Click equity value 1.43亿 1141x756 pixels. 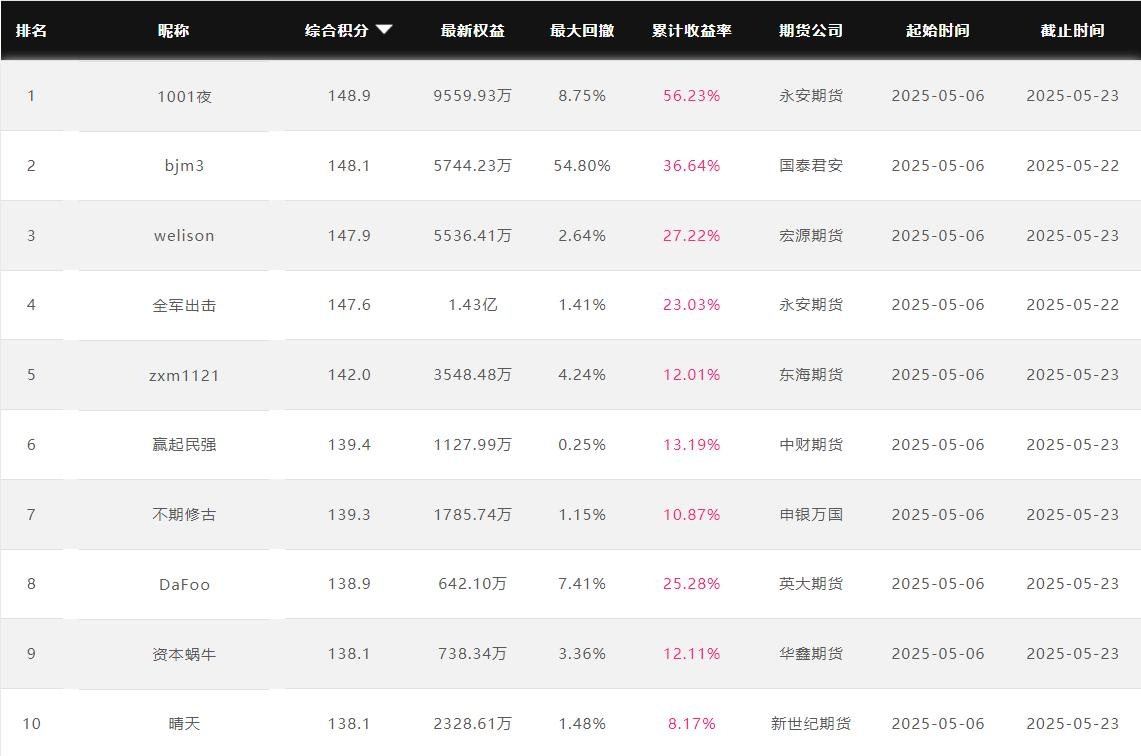coord(473,304)
